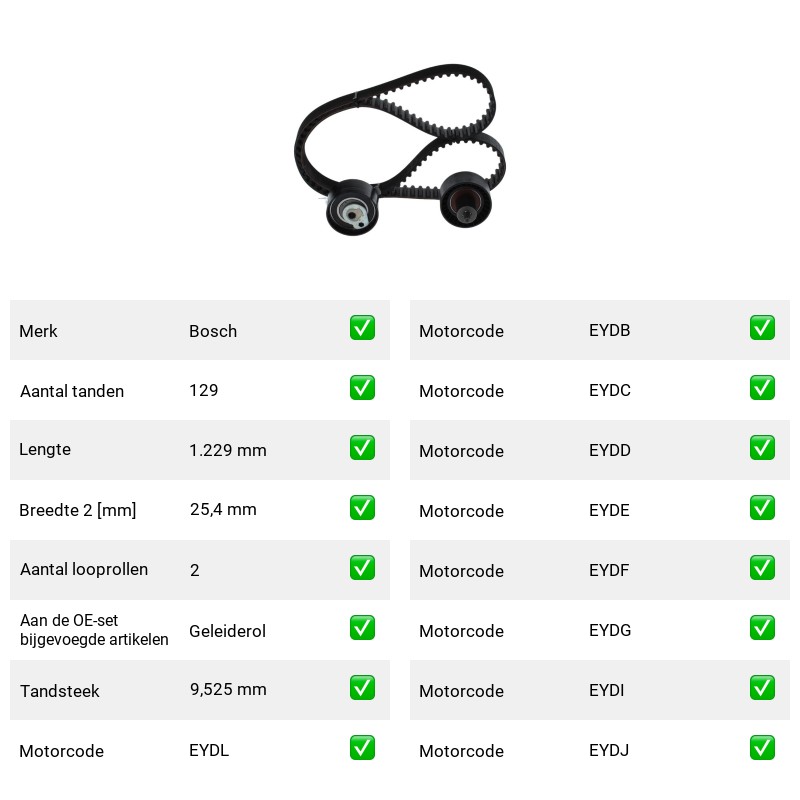Click the checkmark for Motorcode EYDF
This screenshot has height=800, width=800.
pos(762,568)
